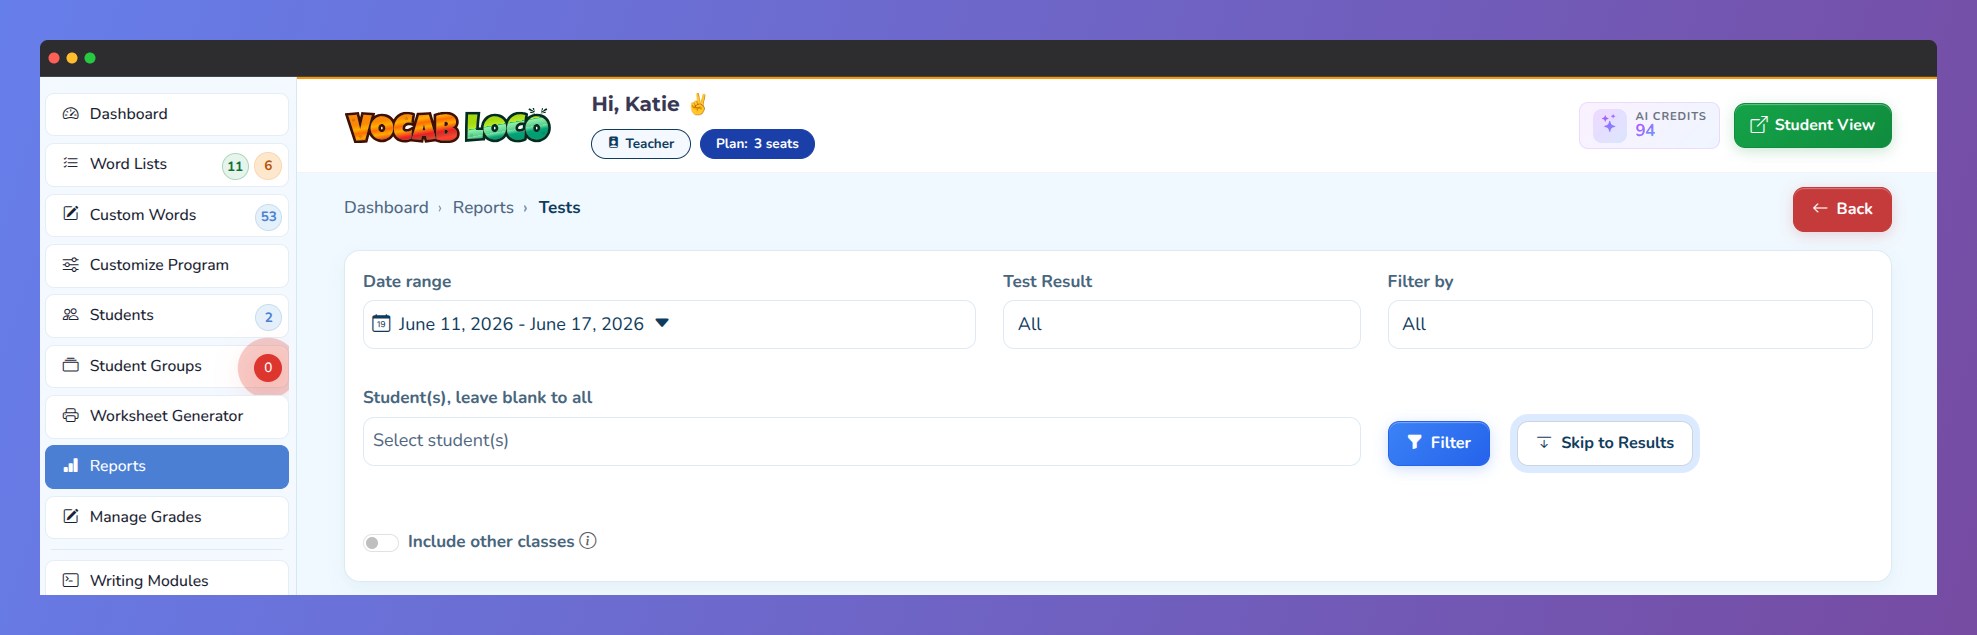Click the Select student(s) field
Viewport: 1977px width, 635px height.
[x=861, y=441]
